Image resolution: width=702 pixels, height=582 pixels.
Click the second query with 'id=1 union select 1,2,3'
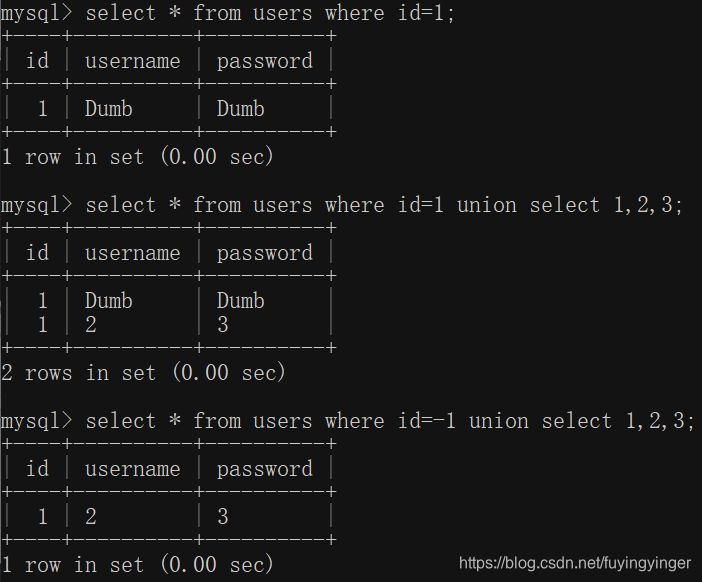pyautogui.click(x=384, y=205)
